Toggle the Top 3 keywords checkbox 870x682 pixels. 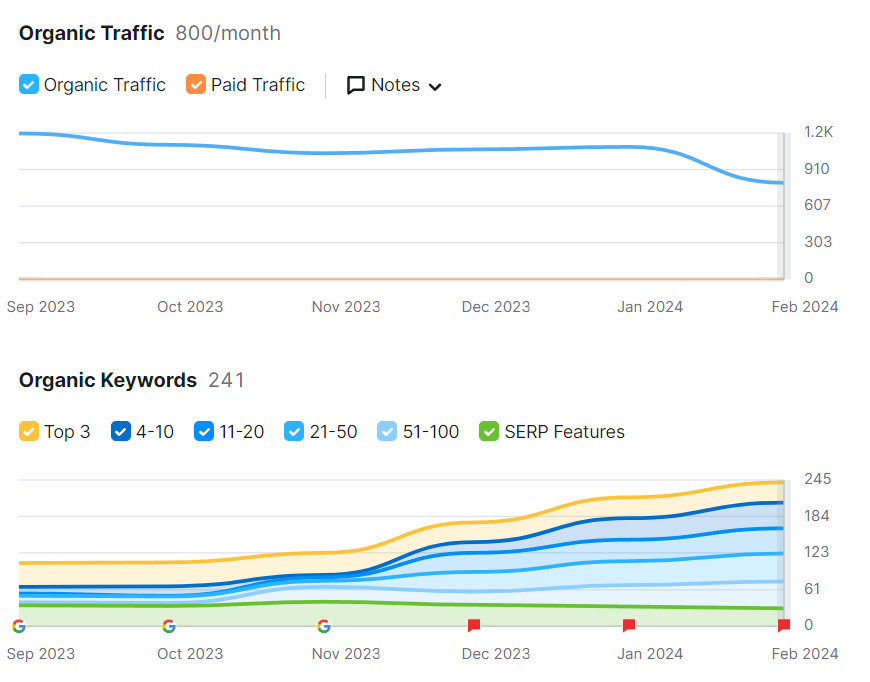[x=29, y=431]
